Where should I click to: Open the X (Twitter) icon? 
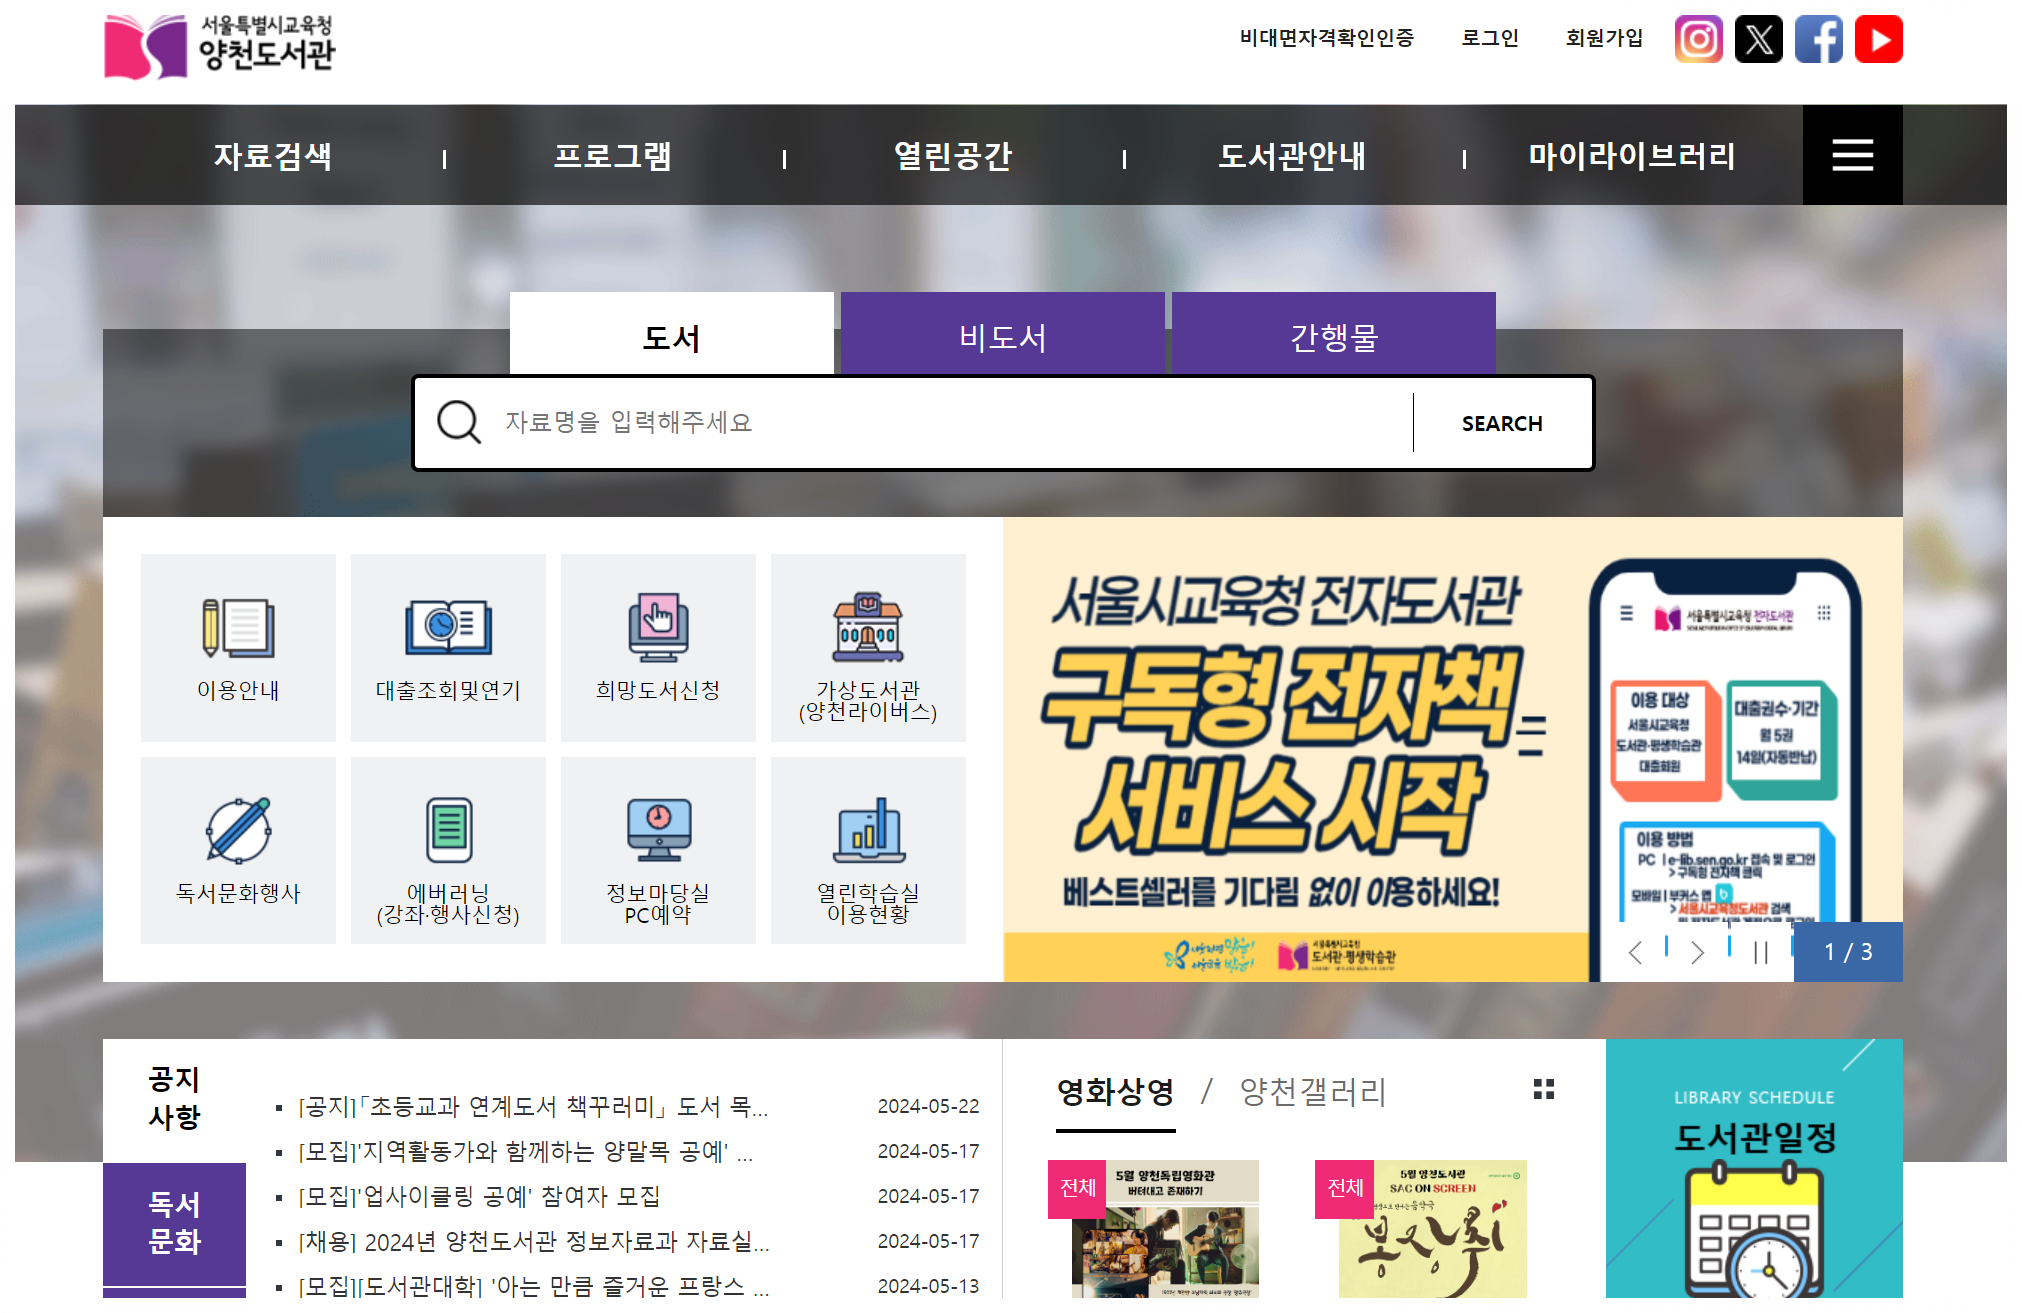point(1758,40)
